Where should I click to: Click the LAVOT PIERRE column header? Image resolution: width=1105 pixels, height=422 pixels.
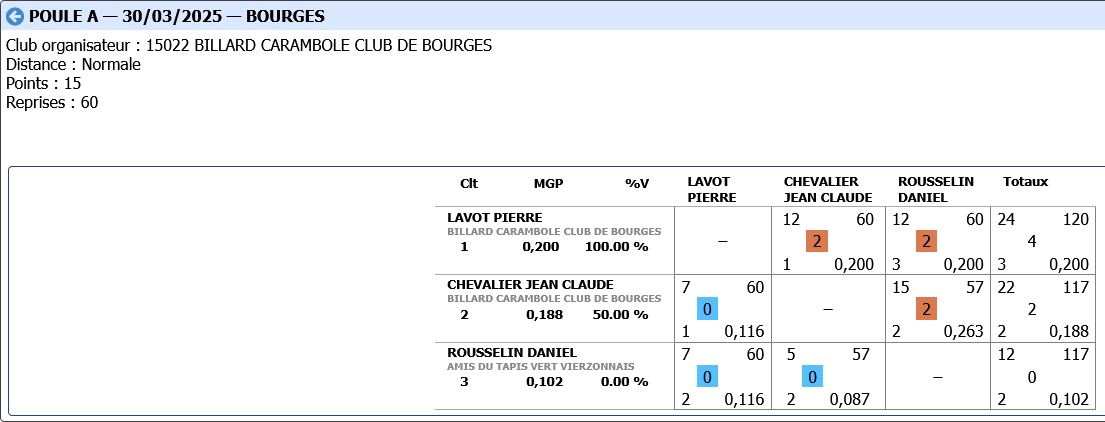712,190
